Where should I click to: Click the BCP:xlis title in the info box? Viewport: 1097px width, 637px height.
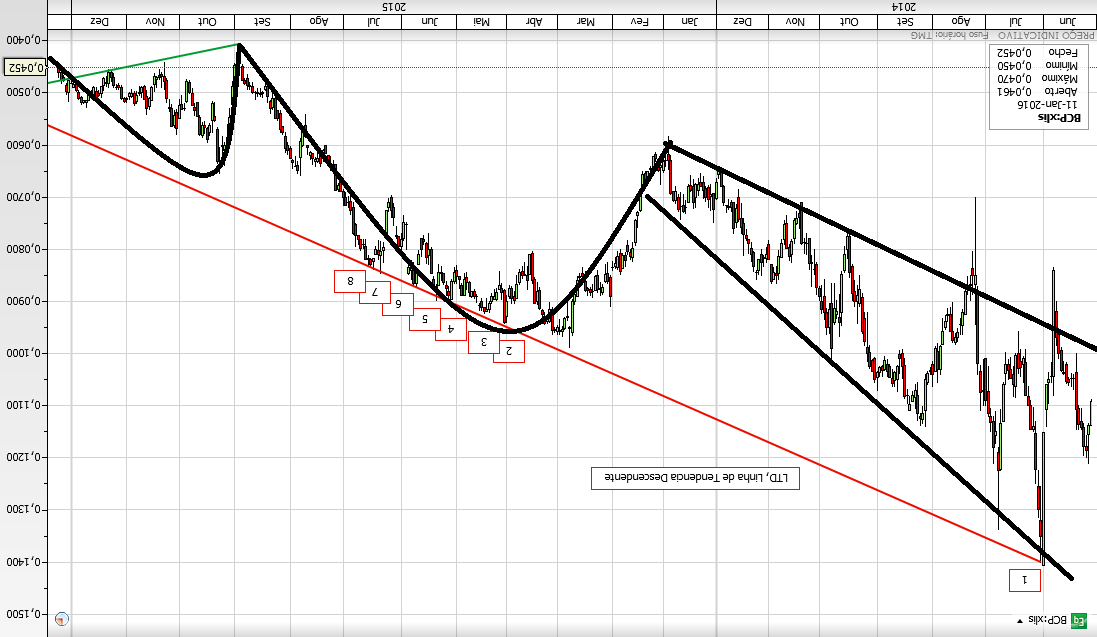1059,118
